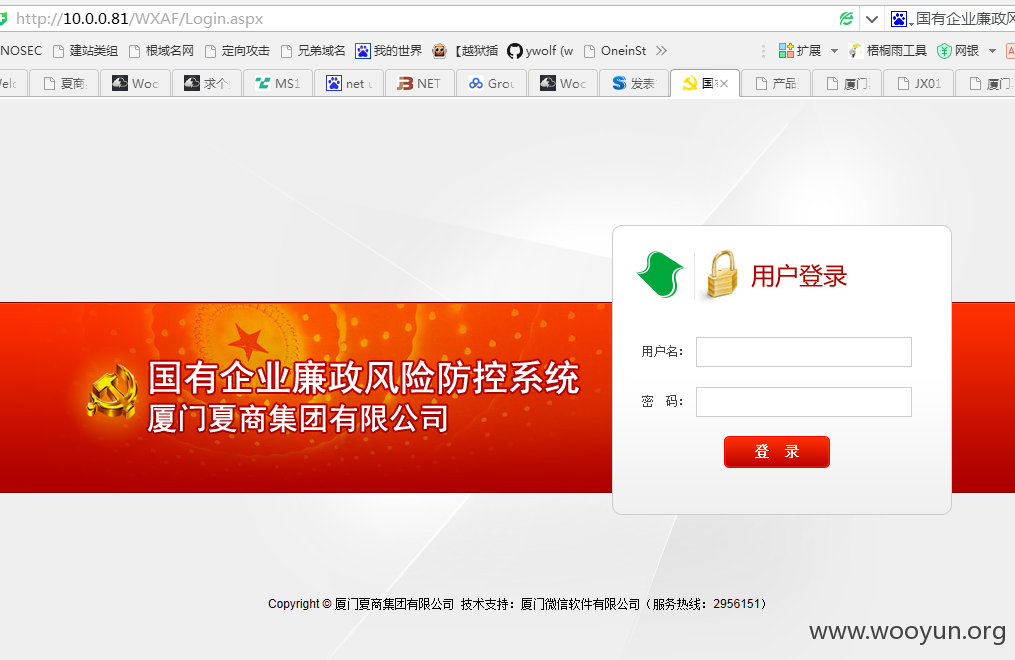1015x660 pixels.
Task: Open the 根域名网 bookmark
Action: (x=161, y=50)
